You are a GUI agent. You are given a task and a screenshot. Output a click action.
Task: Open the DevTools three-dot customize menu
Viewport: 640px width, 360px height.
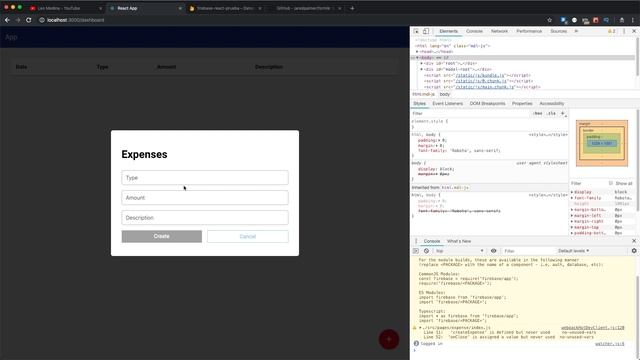pos(624,31)
